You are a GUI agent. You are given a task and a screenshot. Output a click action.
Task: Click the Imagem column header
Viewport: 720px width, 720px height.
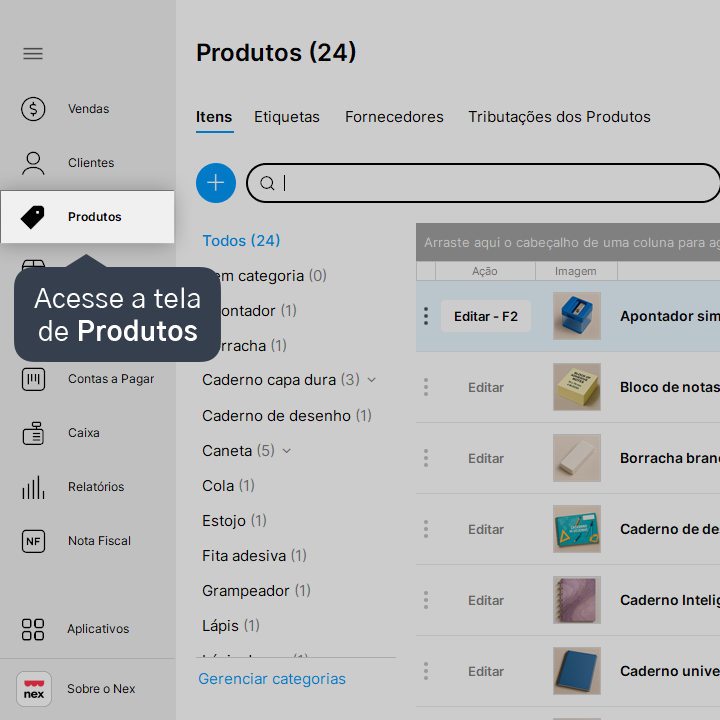[x=576, y=271]
